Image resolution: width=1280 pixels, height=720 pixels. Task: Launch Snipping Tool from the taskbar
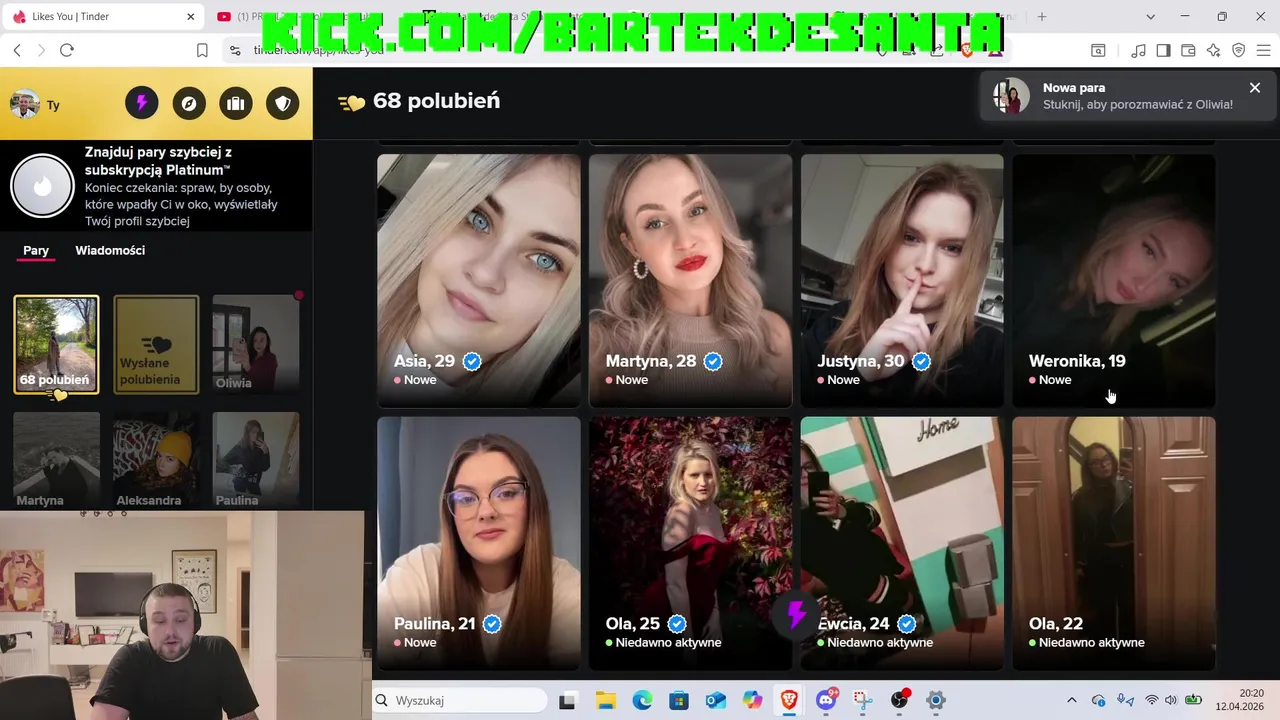pyautogui.click(x=862, y=700)
